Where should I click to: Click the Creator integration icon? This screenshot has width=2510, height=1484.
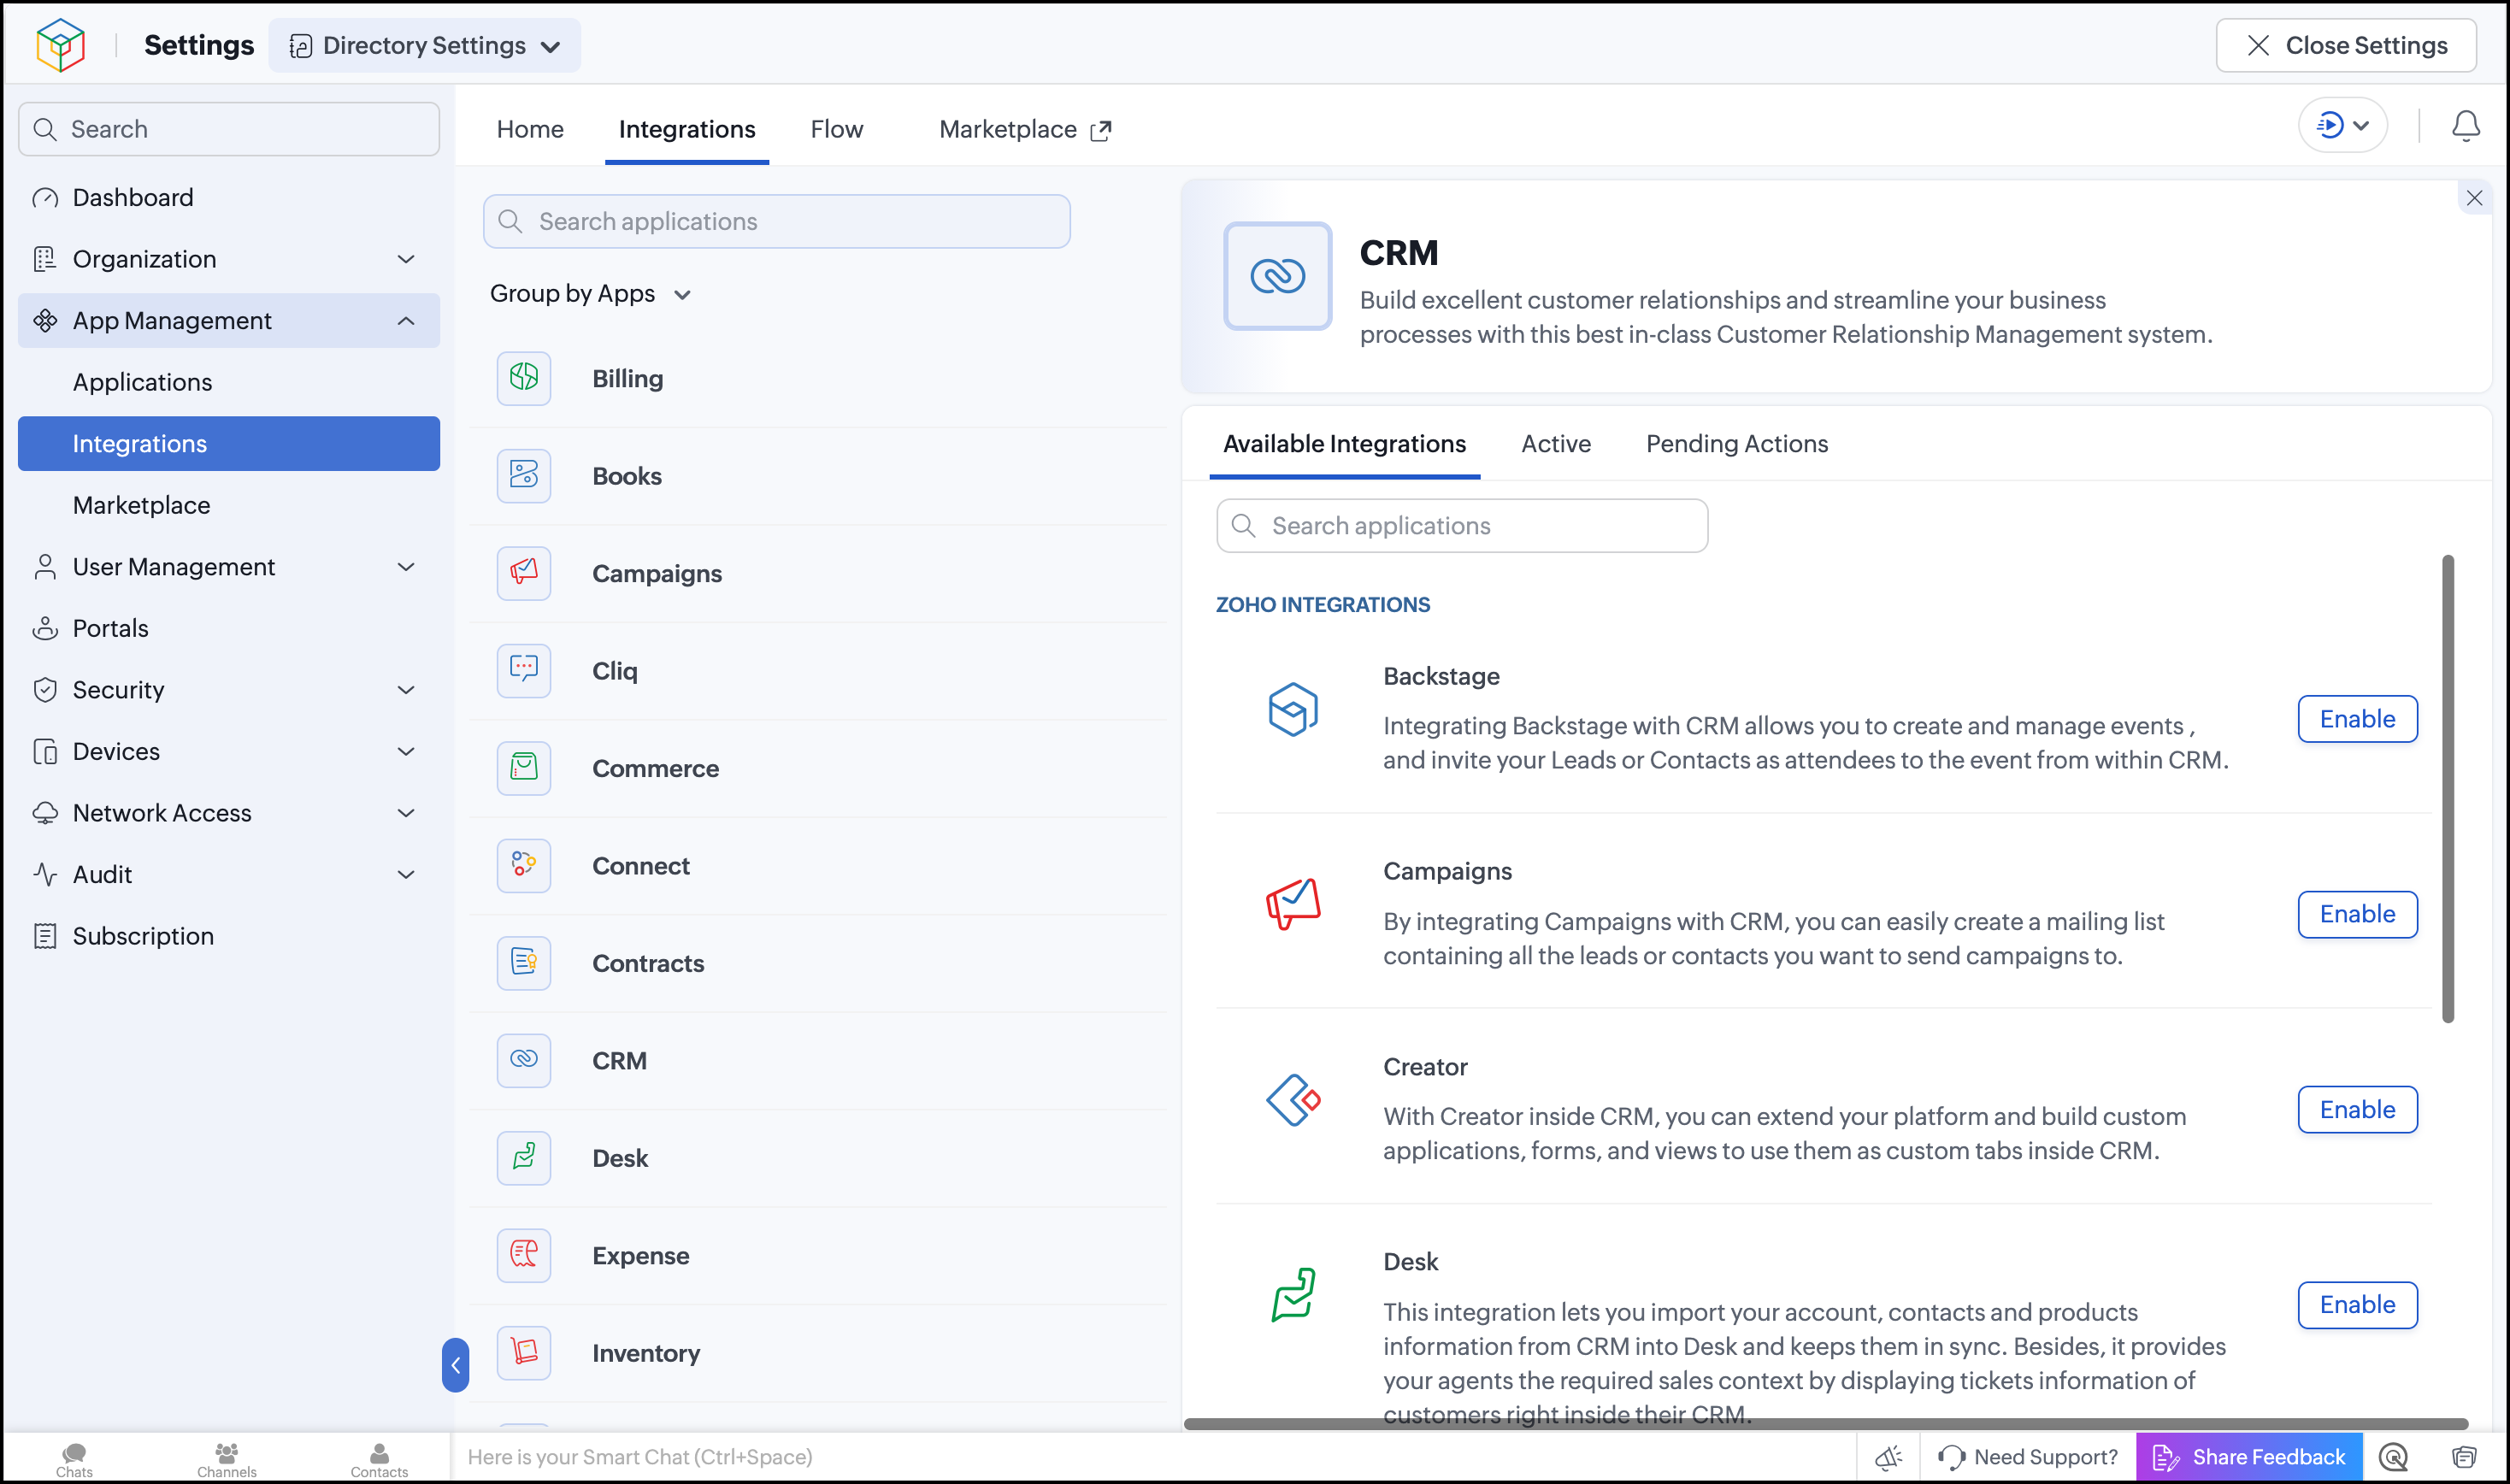(x=1292, y=1100)
